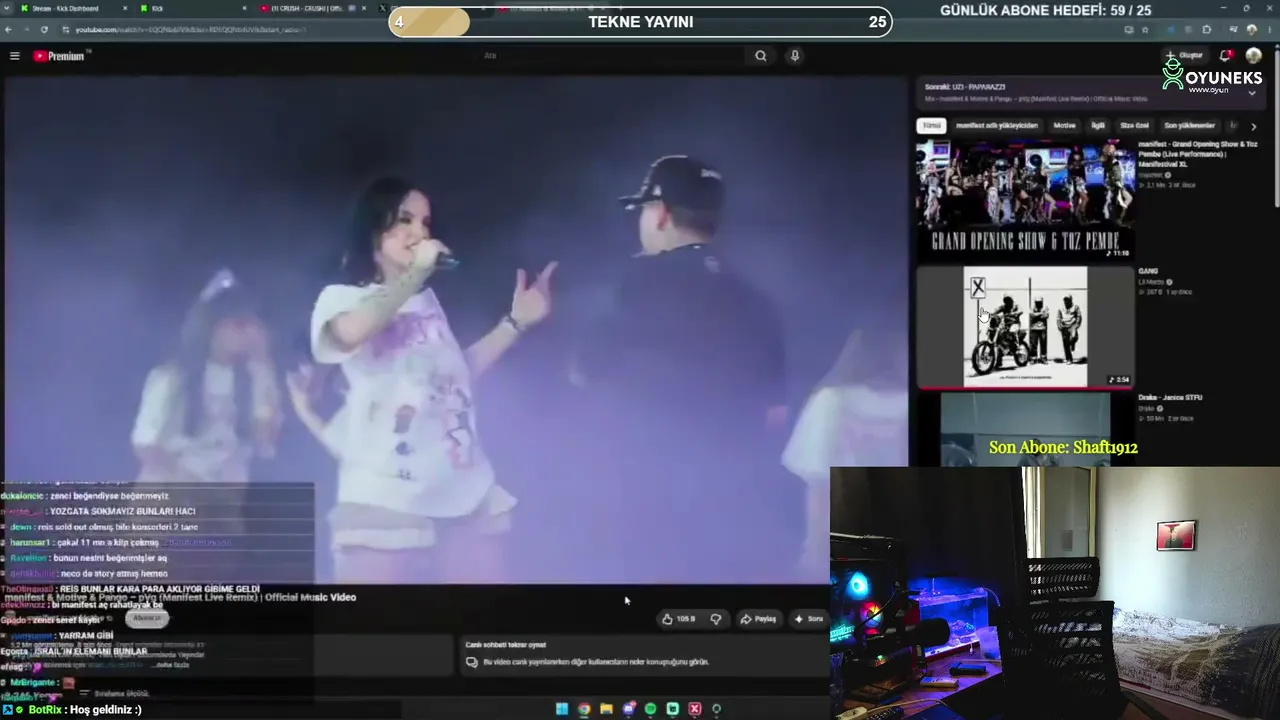Click the Sor ask button

[809, 619]
